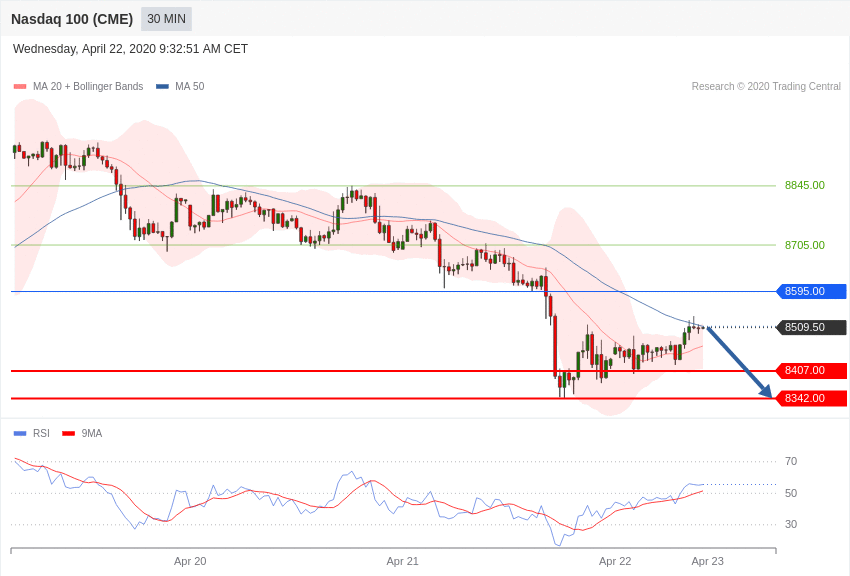This screenshot has height=576, width=850.
Task: Click the blue downward arrow head
Action: click(766, 392)
